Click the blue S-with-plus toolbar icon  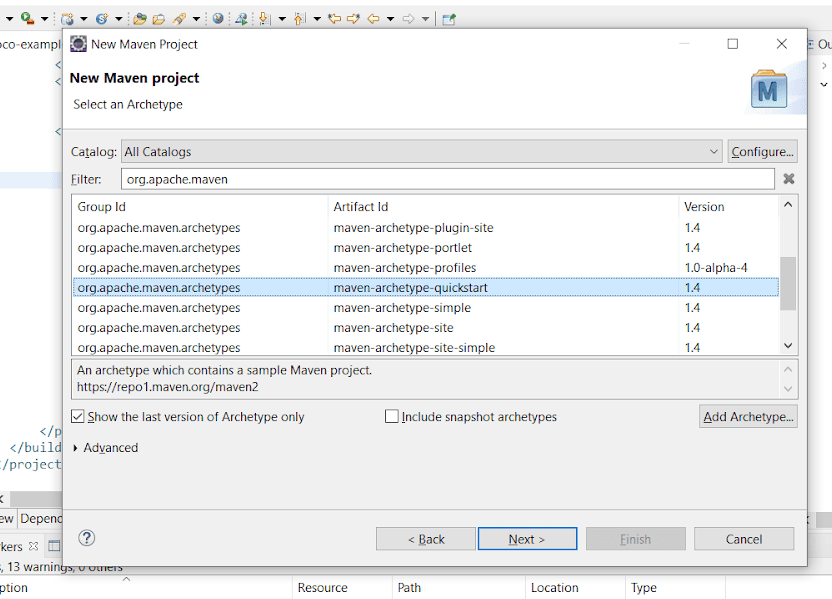pos(102,19)
